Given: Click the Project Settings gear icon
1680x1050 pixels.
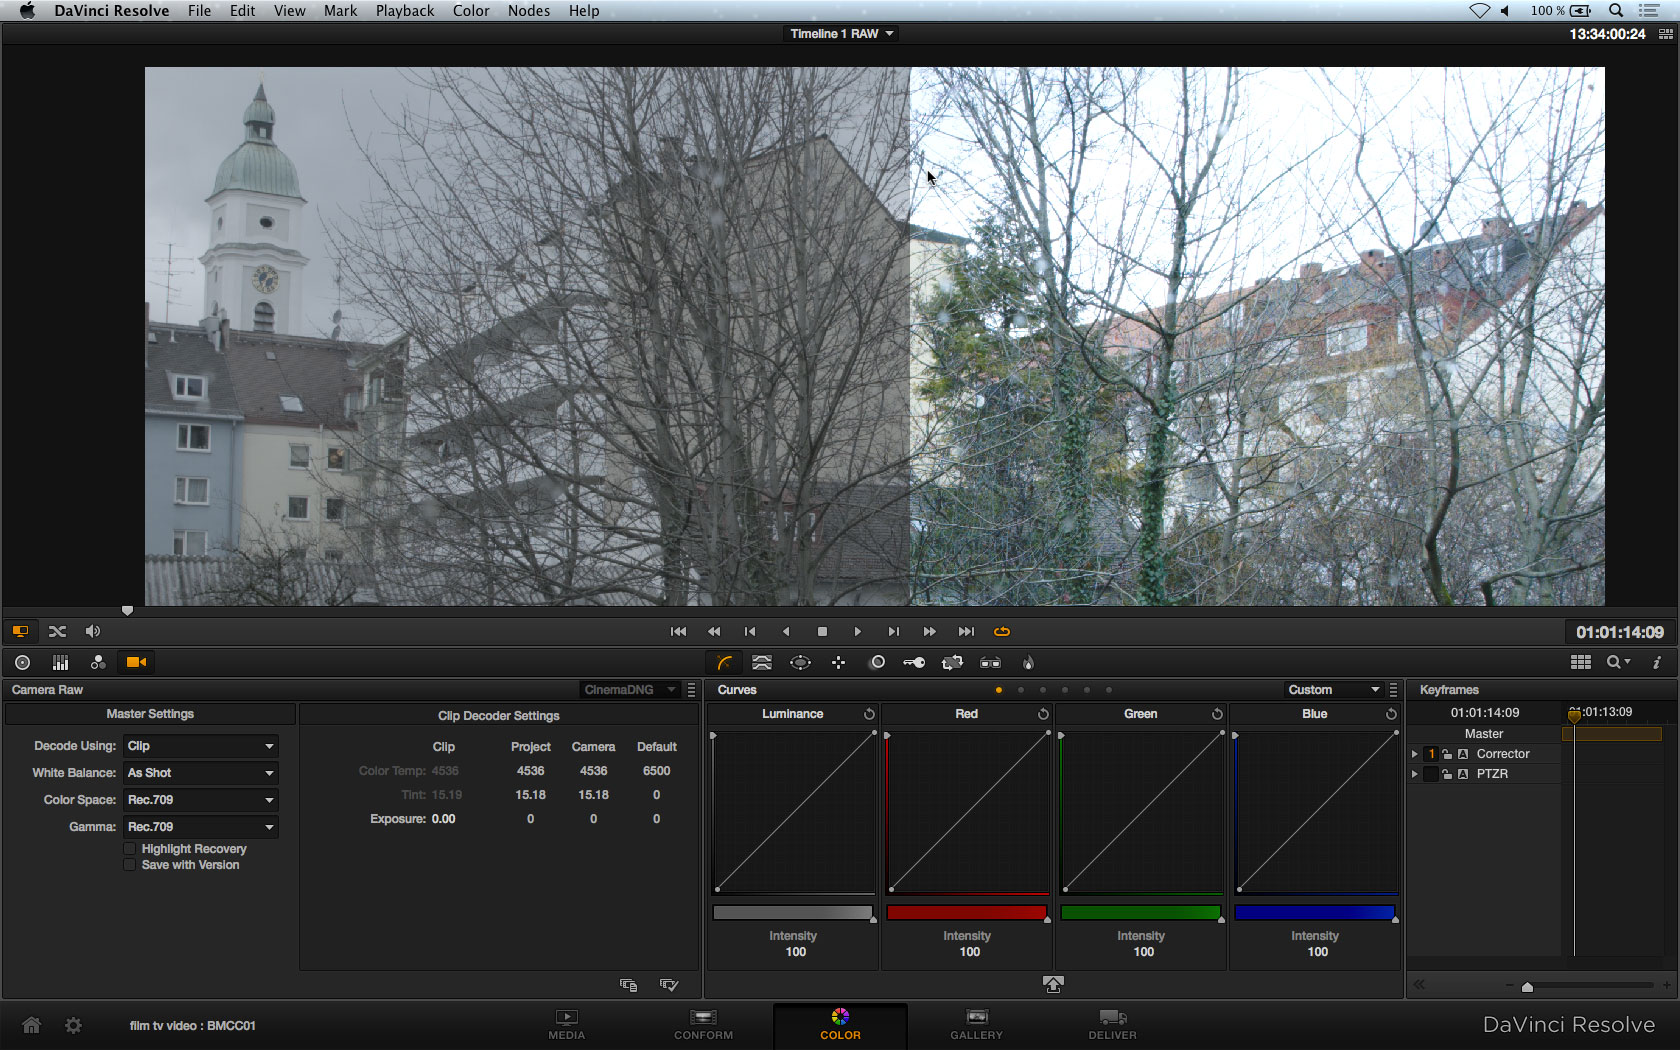Looking at the screenshot, I should tap(73, 1025).
